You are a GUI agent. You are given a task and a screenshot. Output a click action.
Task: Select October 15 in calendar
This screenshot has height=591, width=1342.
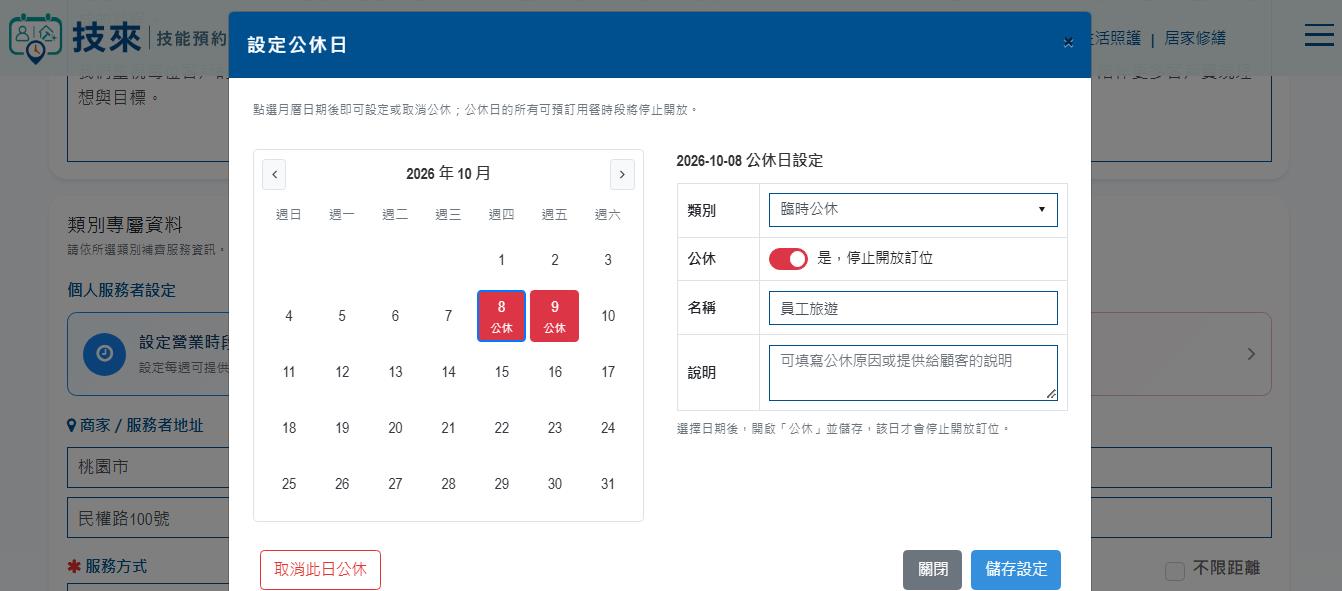coord(502,372)
